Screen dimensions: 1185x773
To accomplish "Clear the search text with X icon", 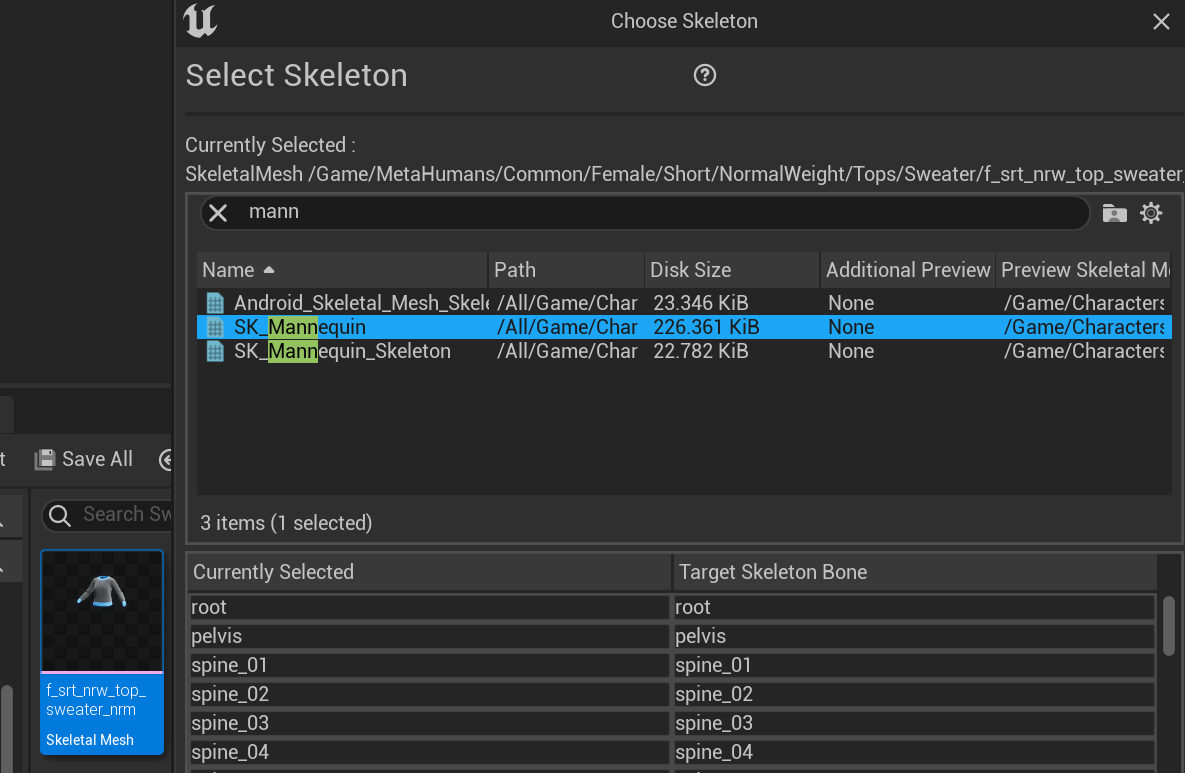I will (219, 212).
